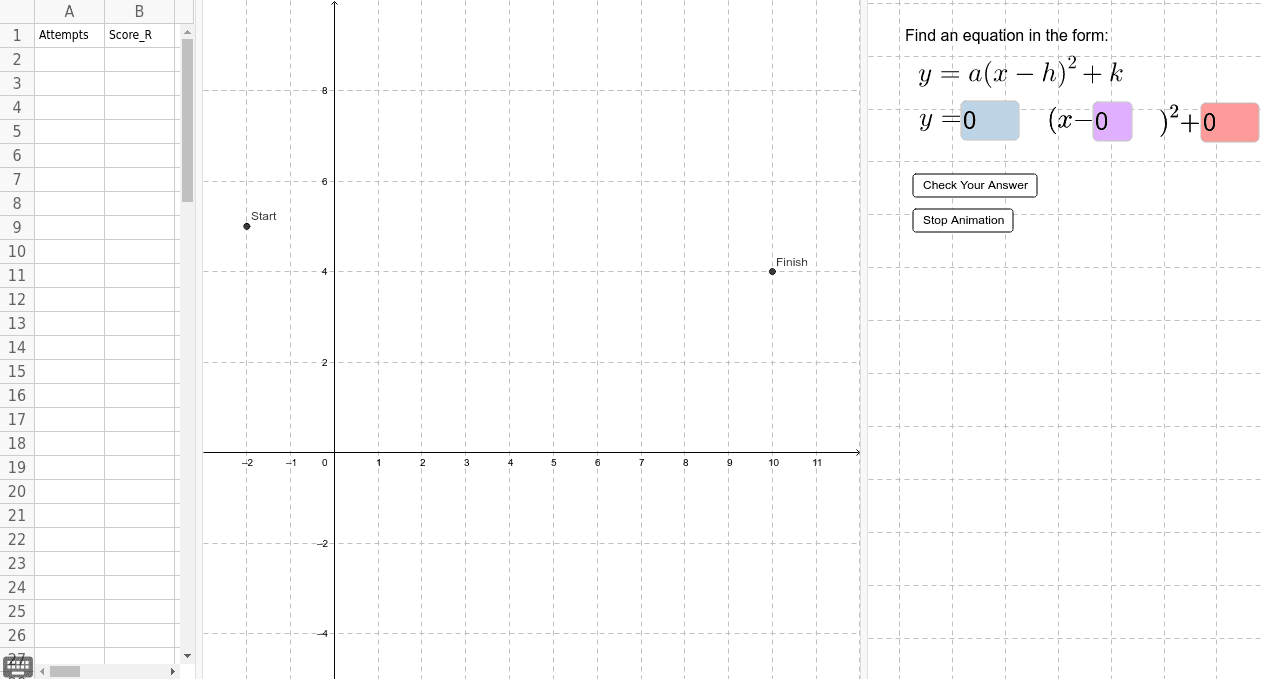
Task: Click the y-axis label 4
Action: click(x=325, y=272)
